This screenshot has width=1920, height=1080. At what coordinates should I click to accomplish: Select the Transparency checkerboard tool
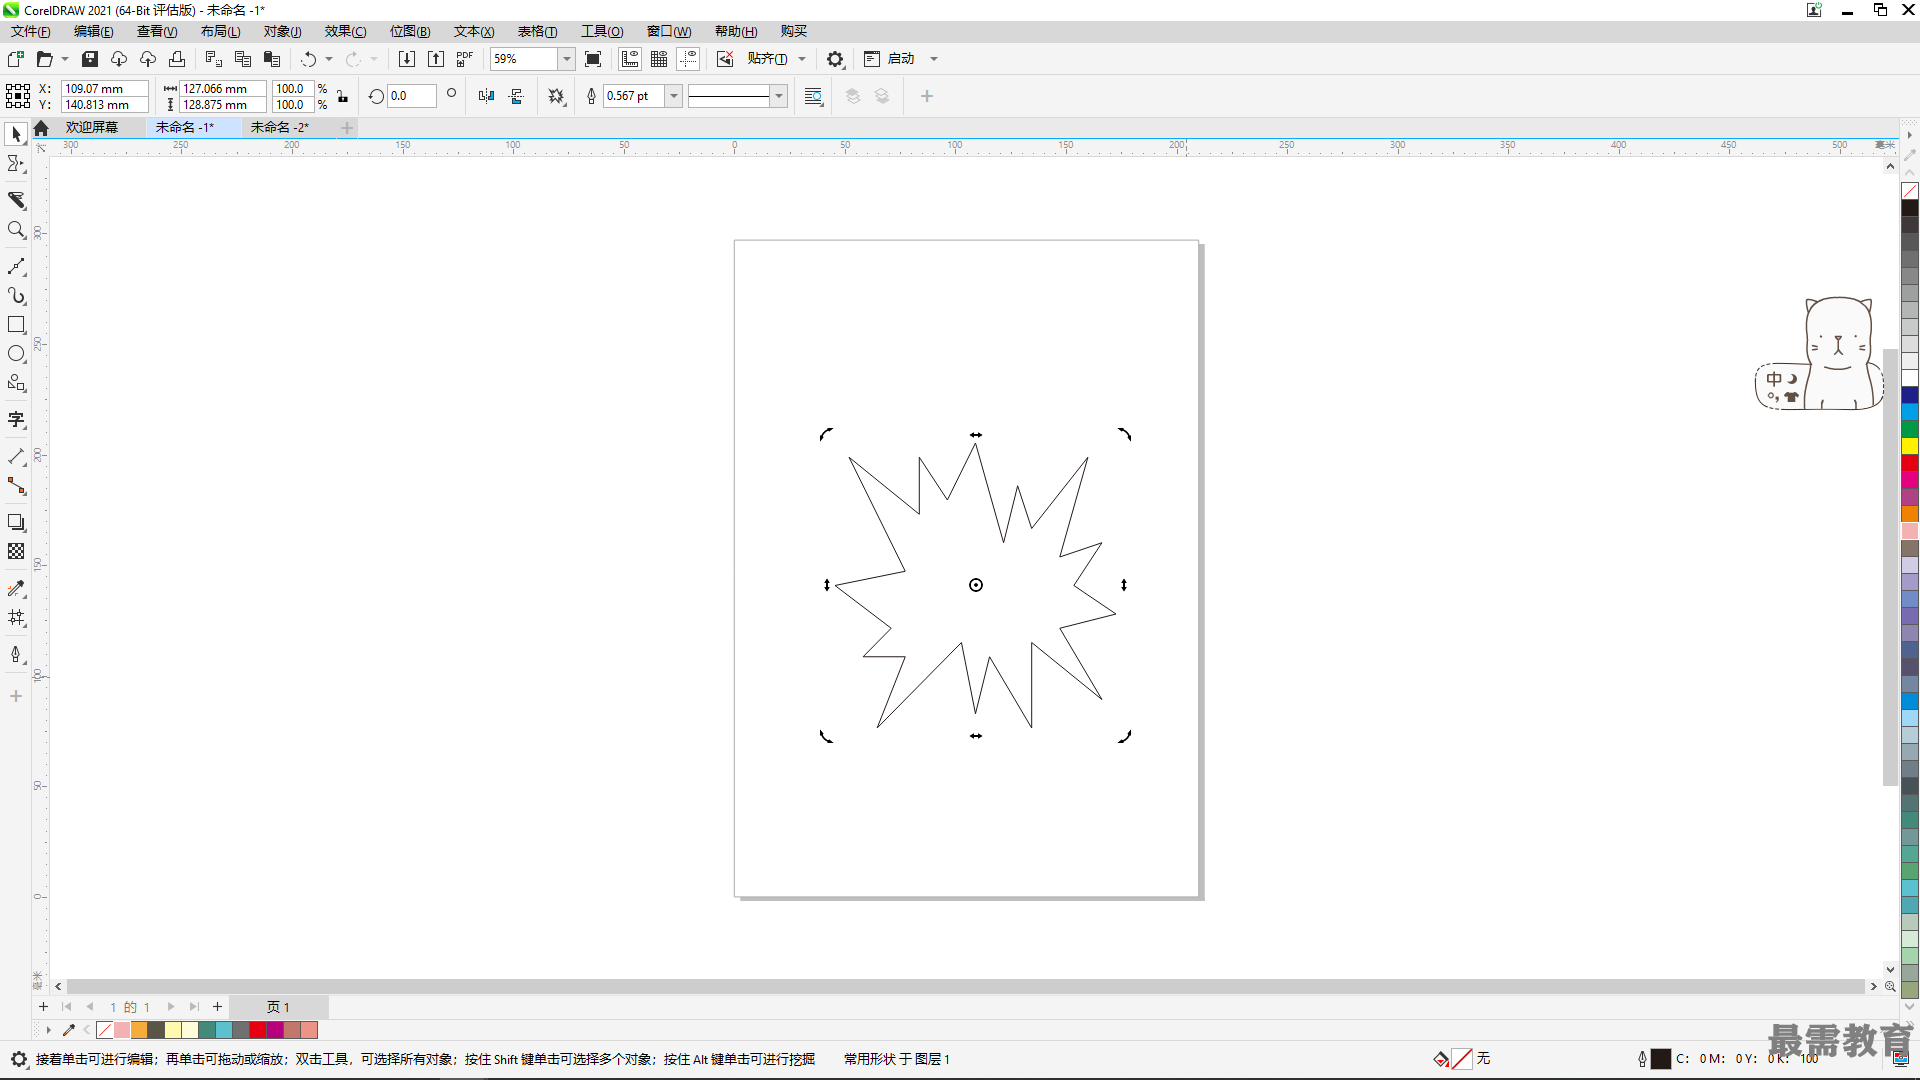(x=16, y=551)
